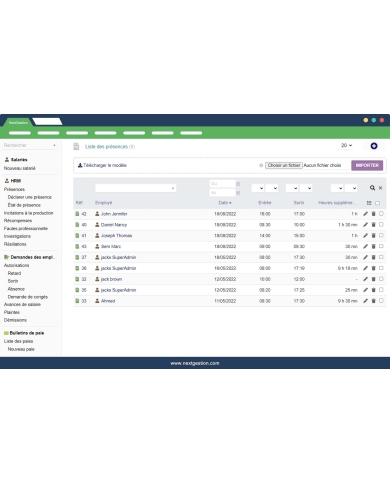Edit Ahmed presence row 33
The height and width of the screenshot is (484, 390).
365,301
